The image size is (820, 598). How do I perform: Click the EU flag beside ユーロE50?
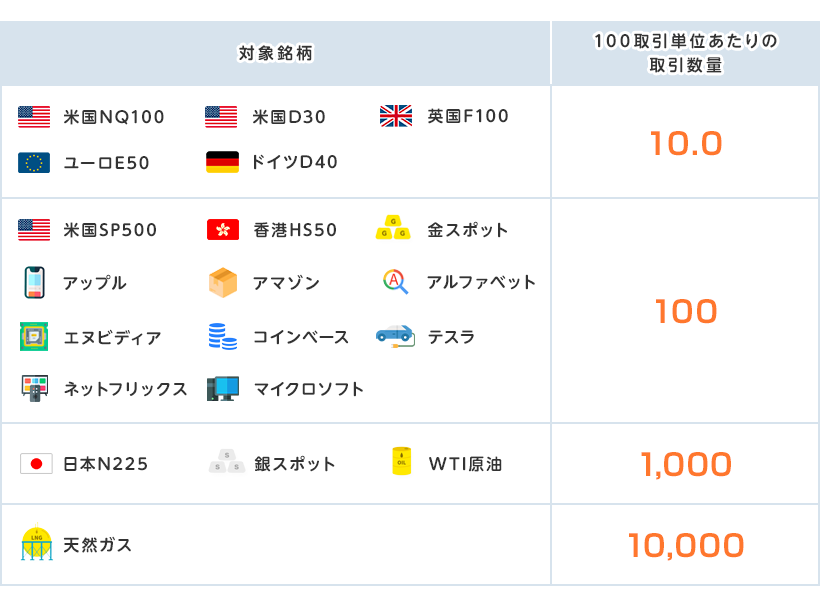pos(34,163)
